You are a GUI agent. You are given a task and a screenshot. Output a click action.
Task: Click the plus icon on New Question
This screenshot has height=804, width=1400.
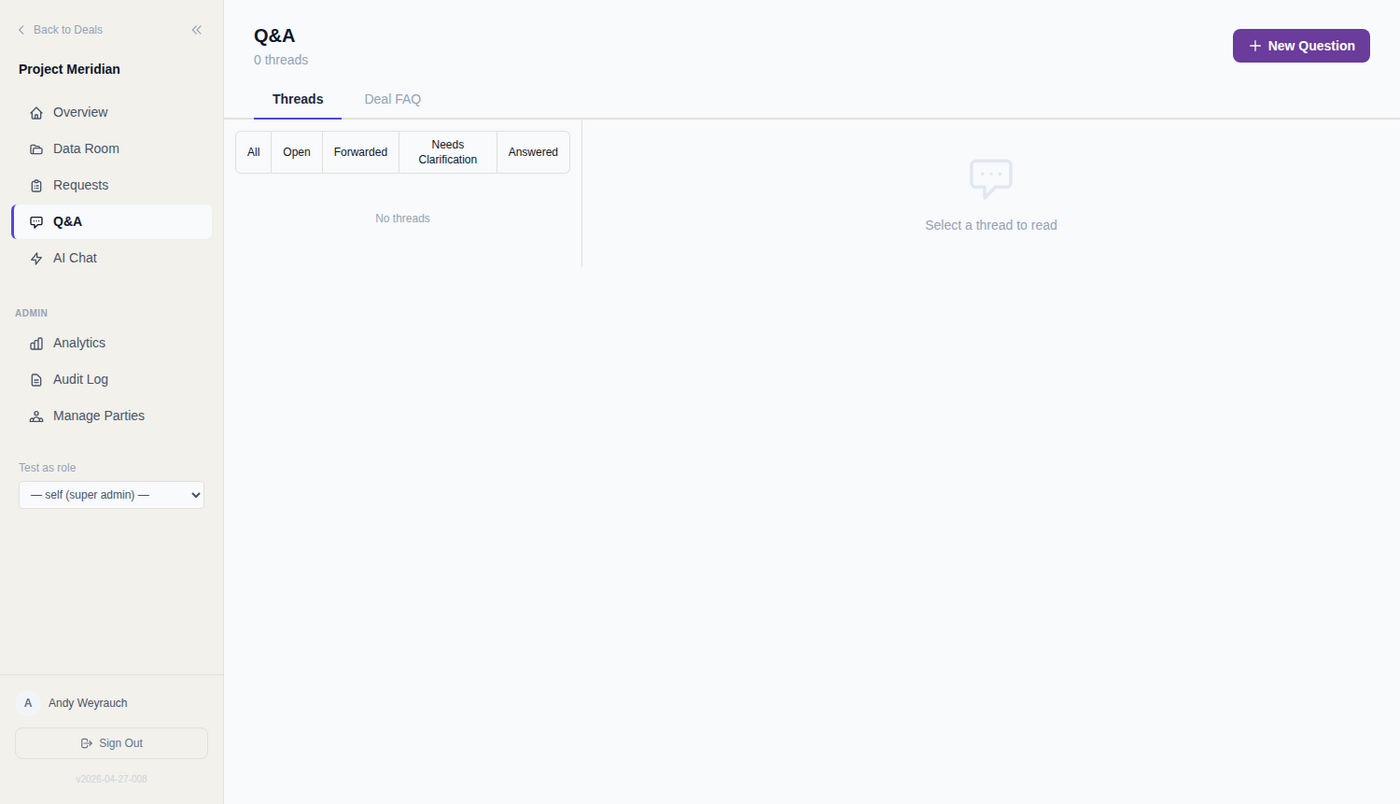1255,46
